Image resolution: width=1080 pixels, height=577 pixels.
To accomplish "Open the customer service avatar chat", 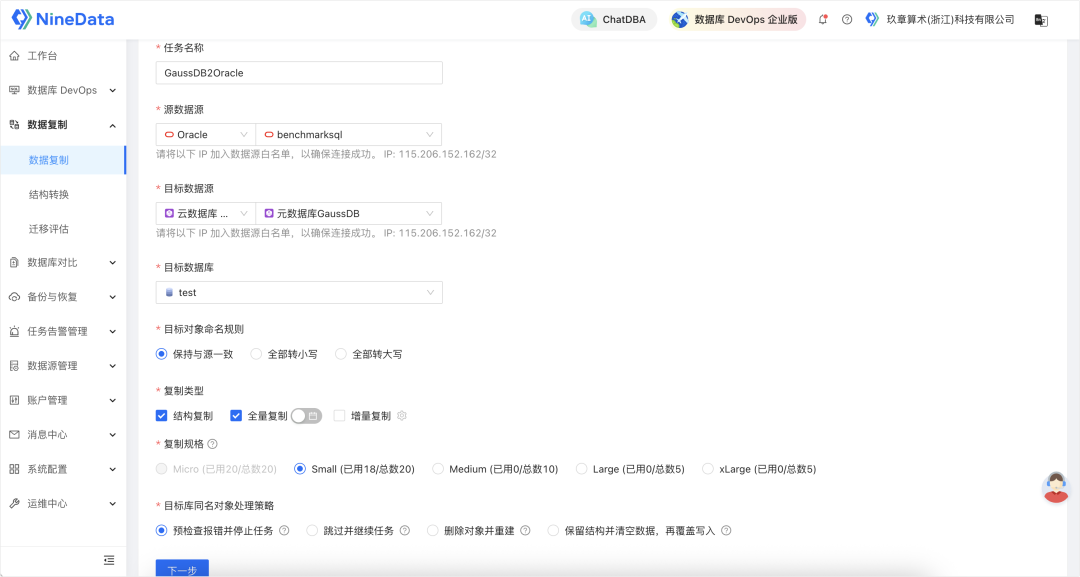I will pyautogui.click(x=1056, y=487).
